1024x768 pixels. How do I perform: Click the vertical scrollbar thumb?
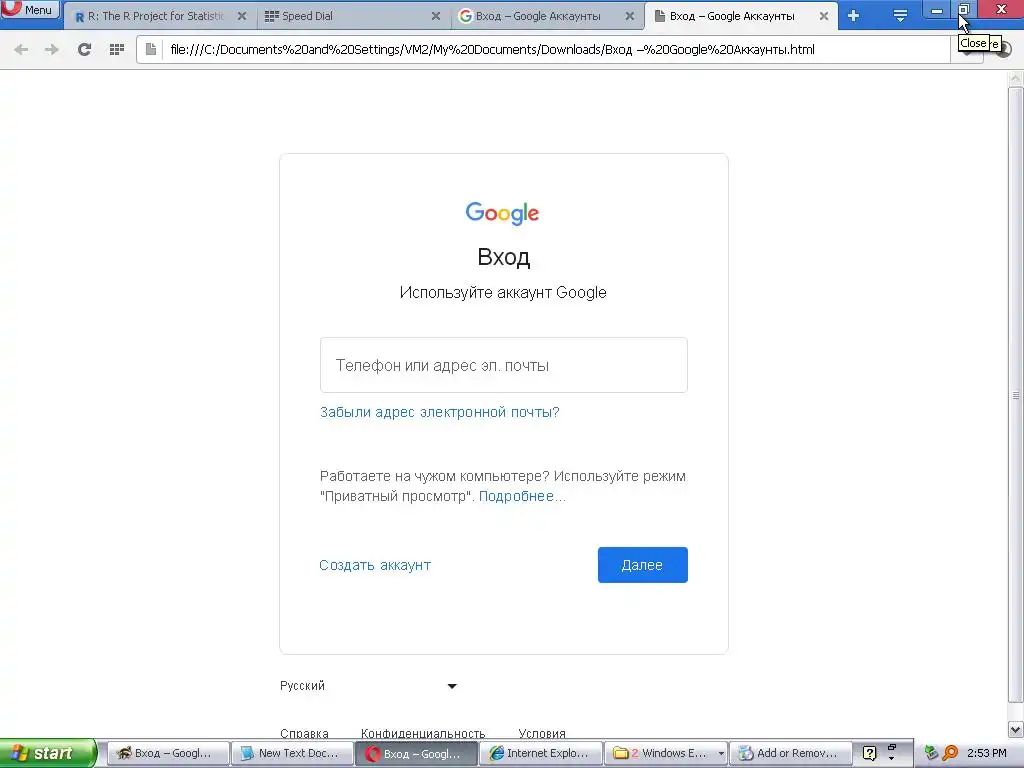(1016, 395)
